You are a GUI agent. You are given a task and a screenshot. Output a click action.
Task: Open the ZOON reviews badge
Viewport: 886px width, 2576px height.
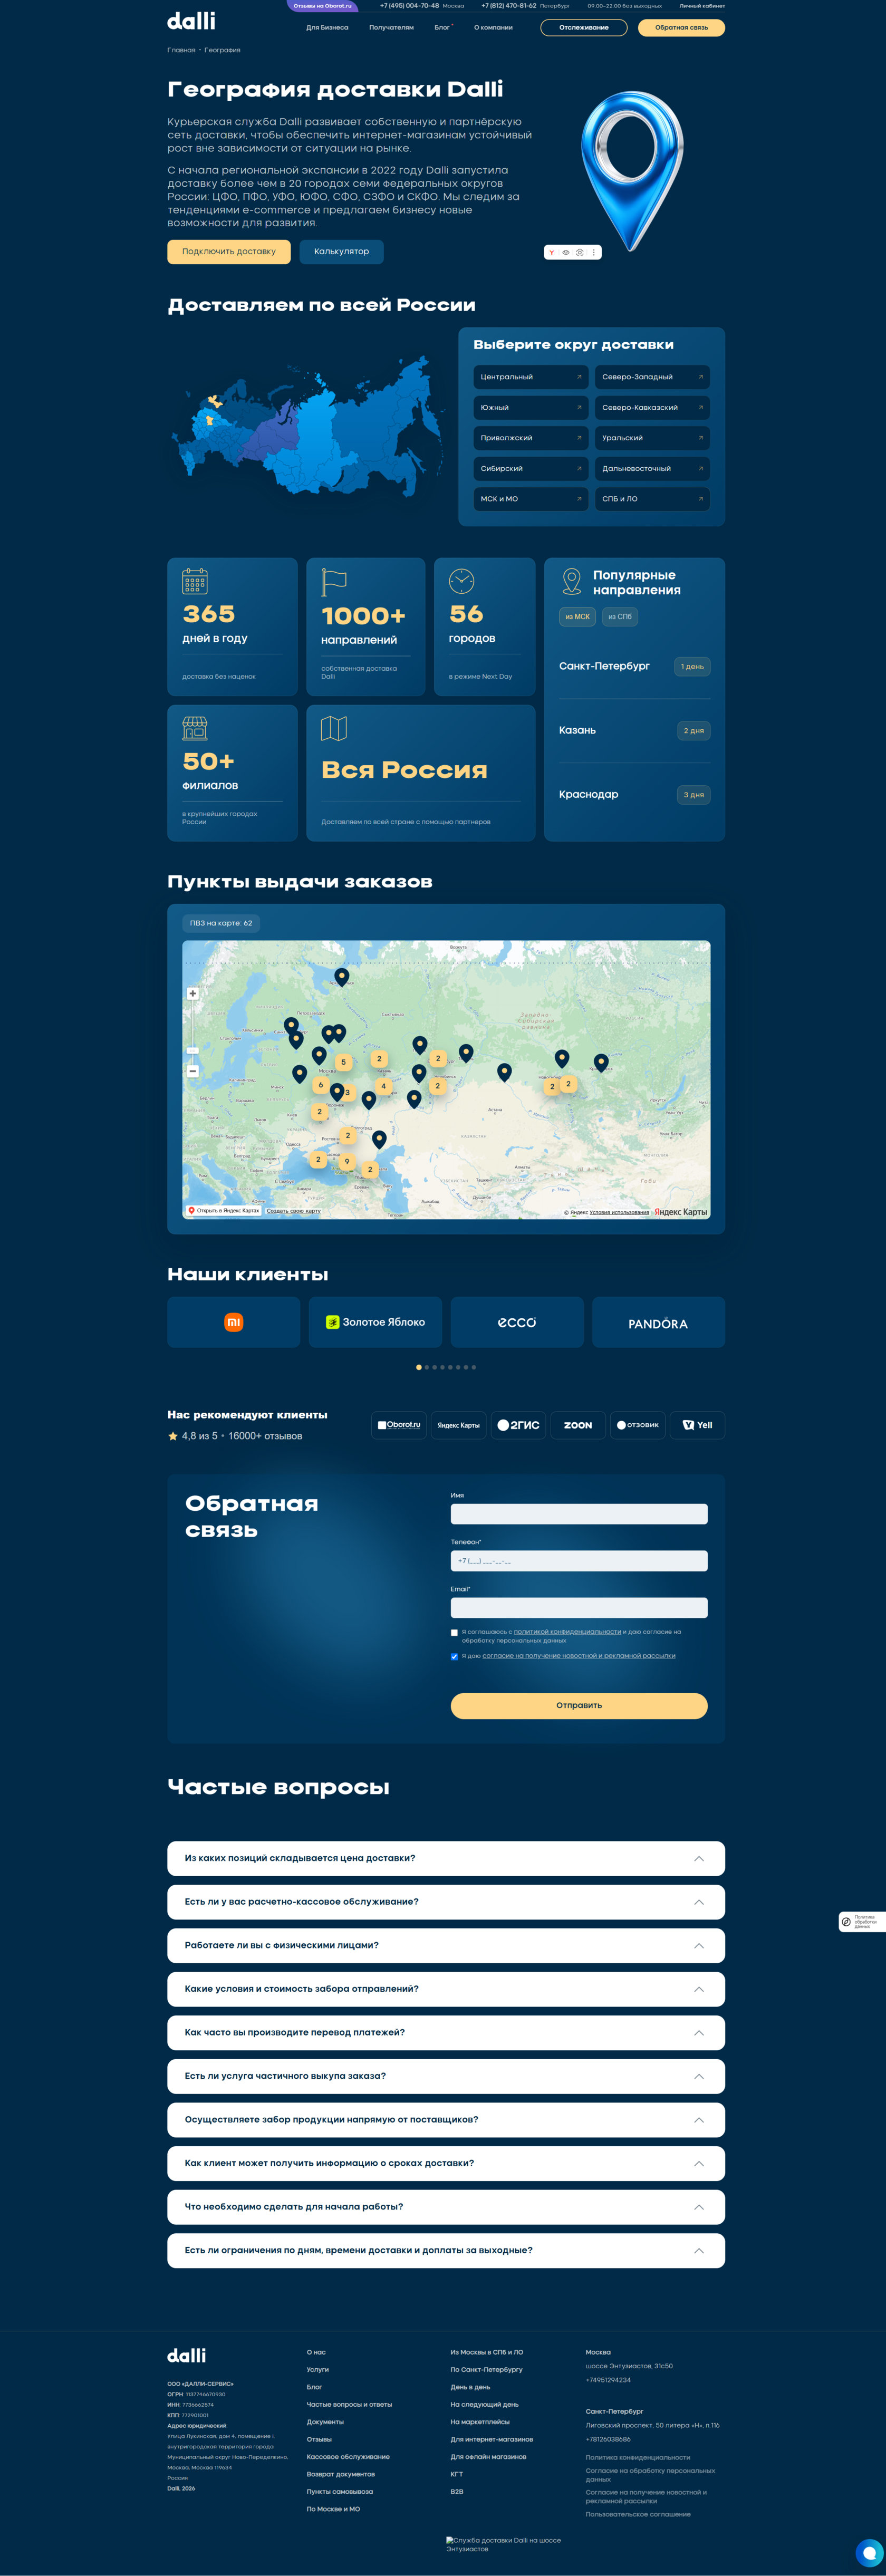point(578,1425)
